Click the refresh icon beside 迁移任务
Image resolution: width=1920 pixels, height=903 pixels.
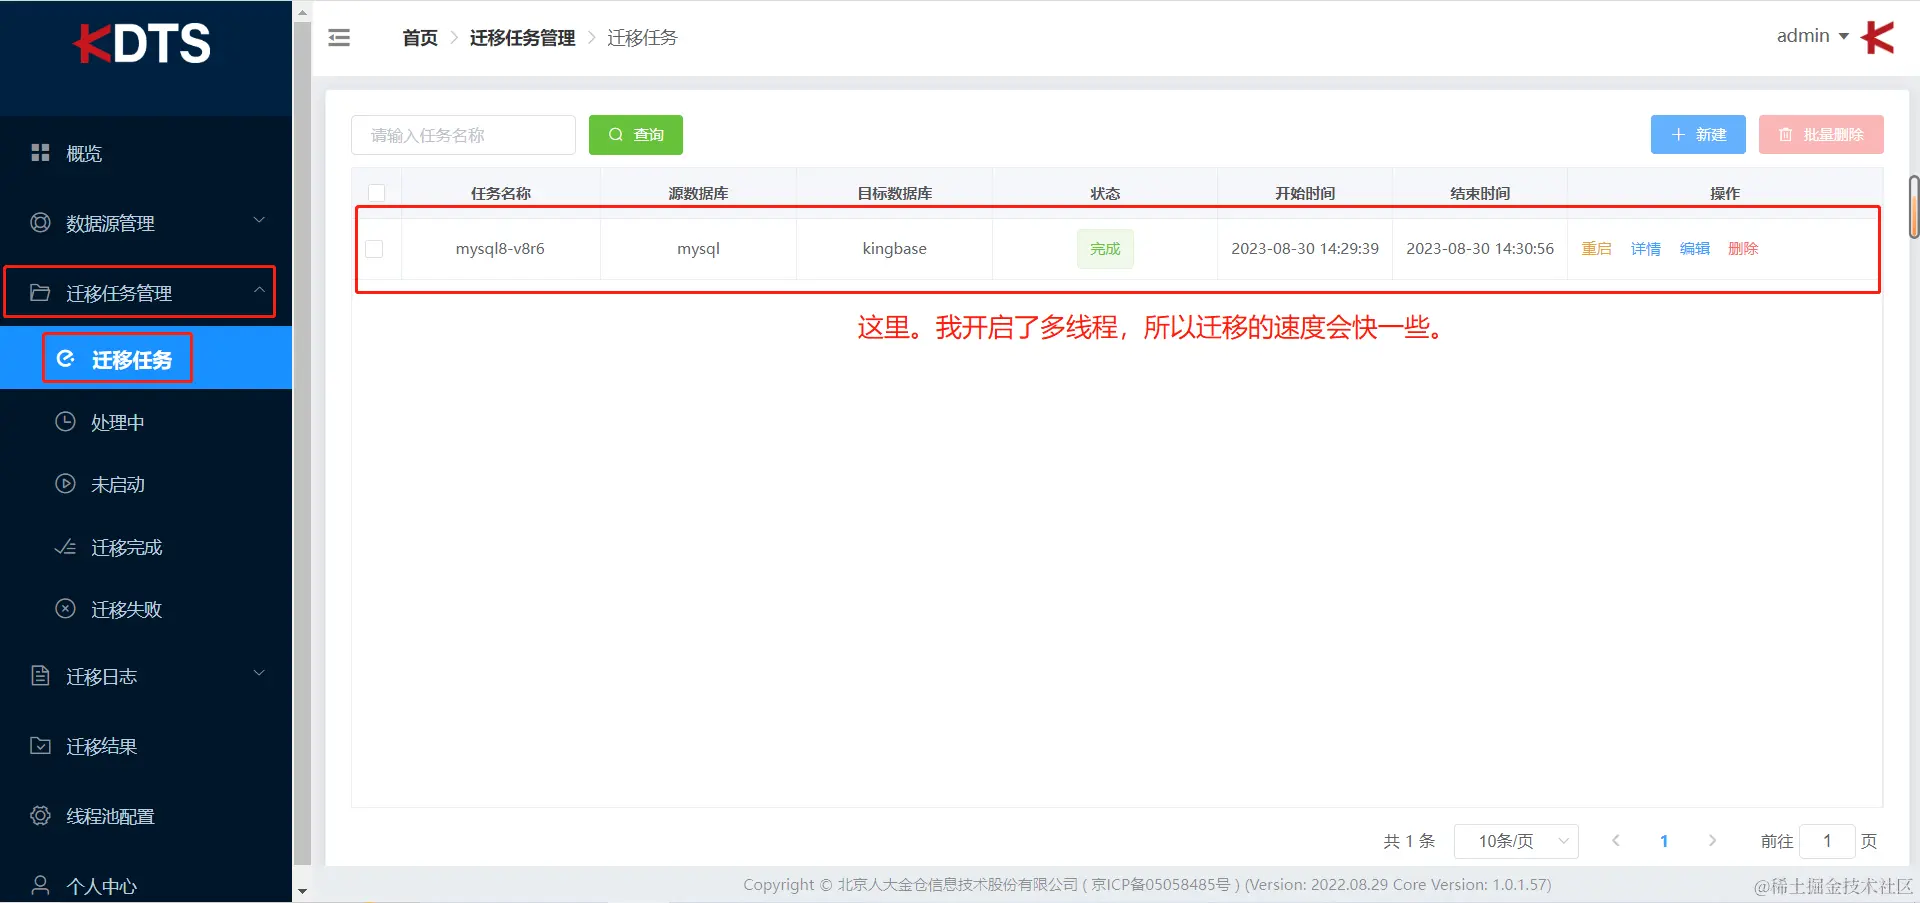pyautogui.click(x=66, y=358)
